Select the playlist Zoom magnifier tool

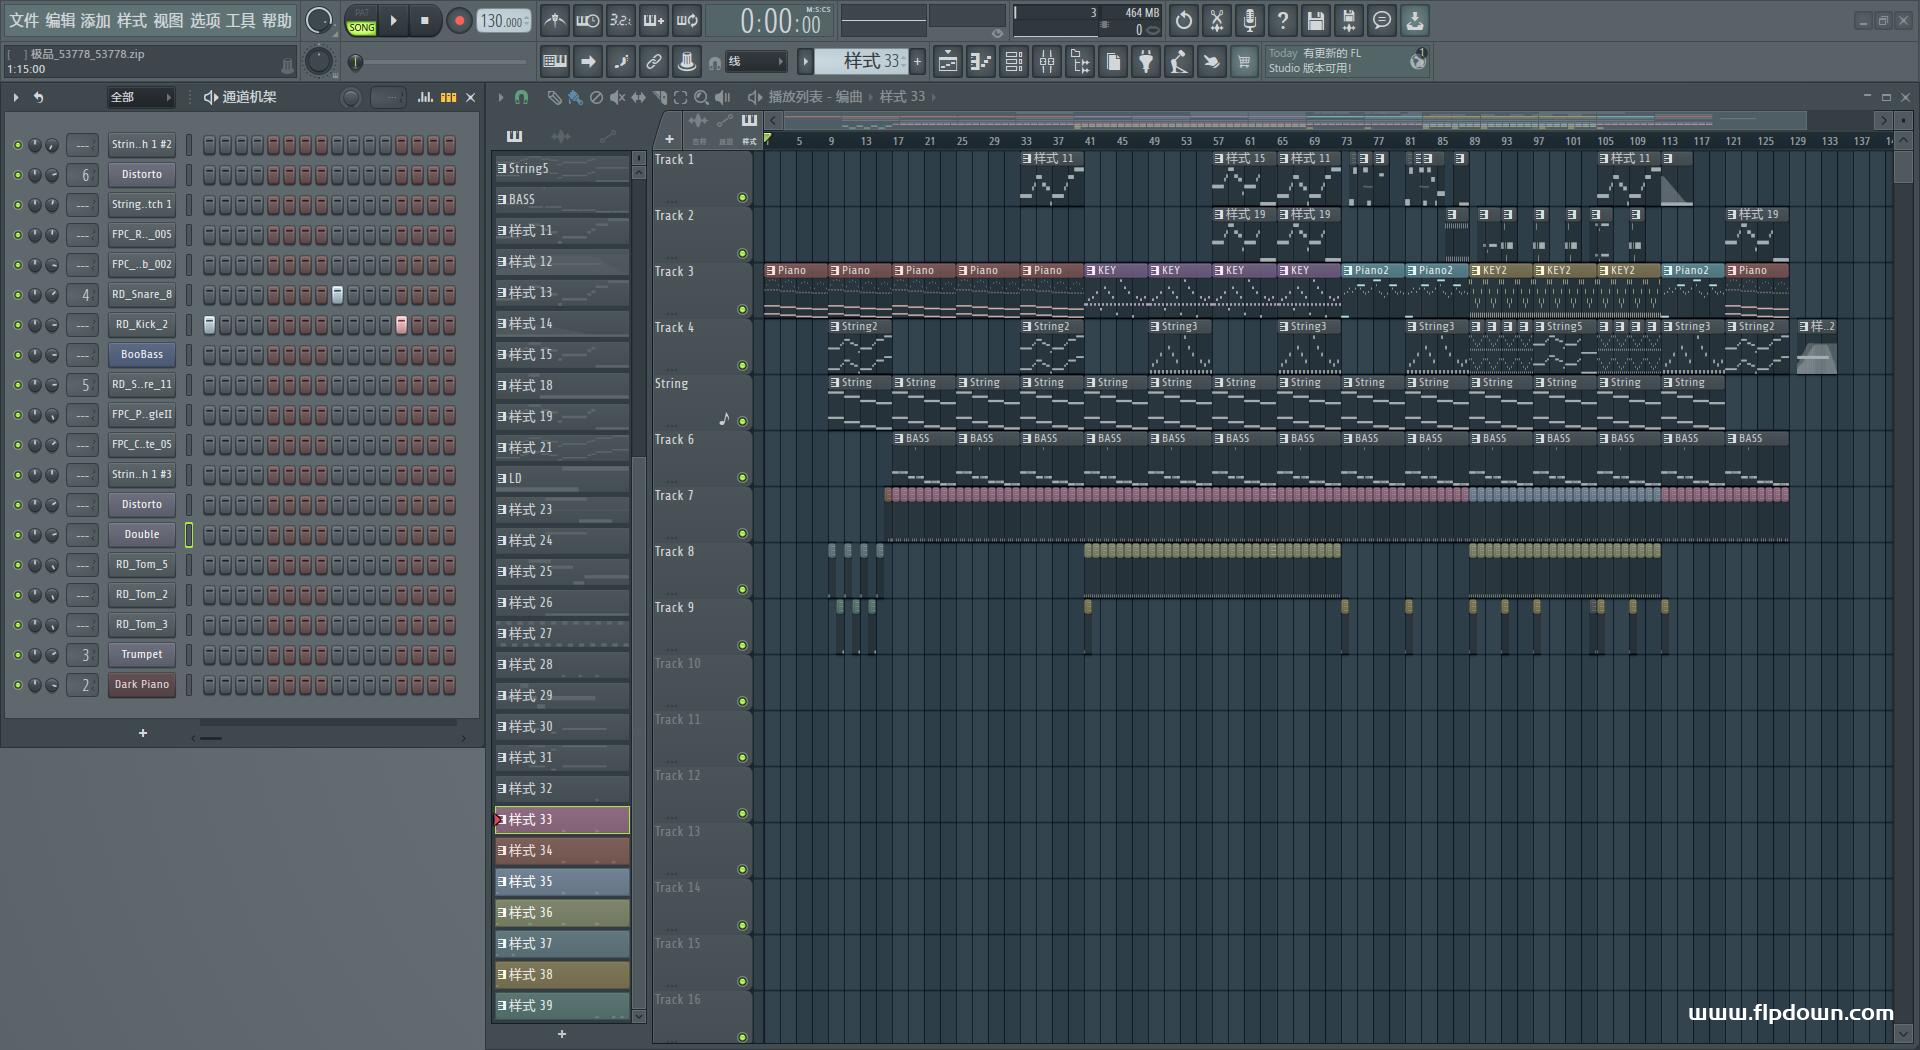[x=701, y=97]
